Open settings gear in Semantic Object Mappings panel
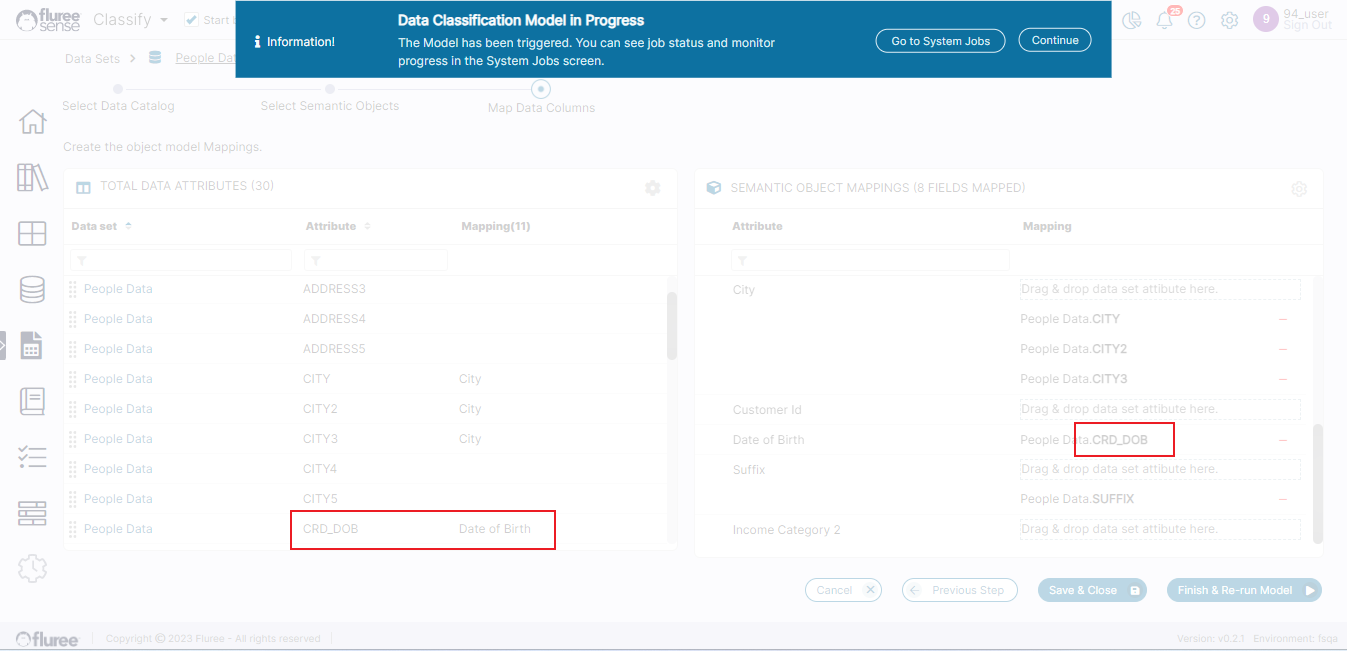 pos(1299,189)
